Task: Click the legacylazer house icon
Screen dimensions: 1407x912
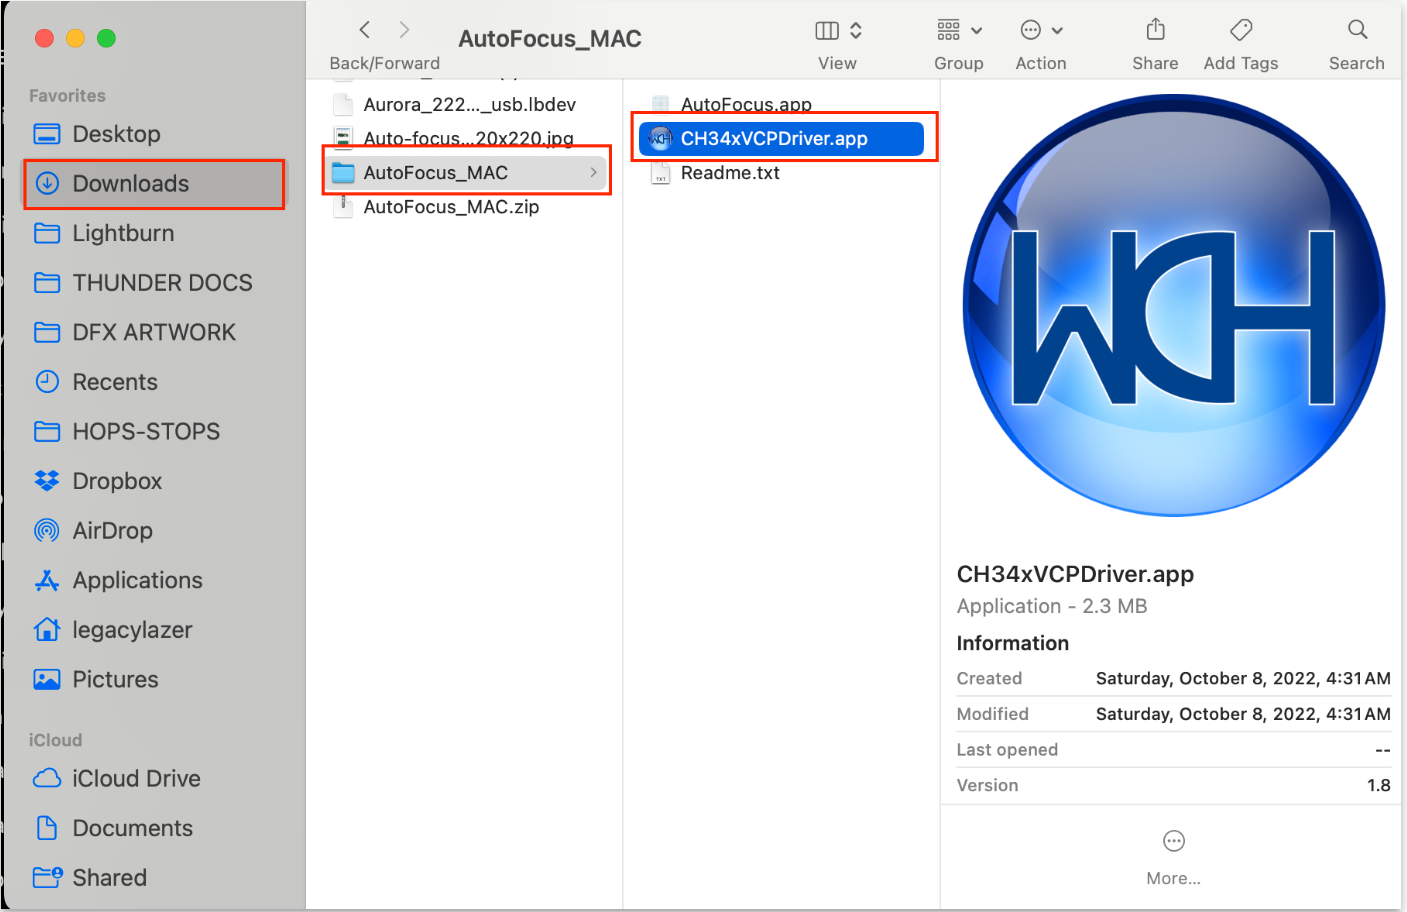Action: tap(47, 630)
